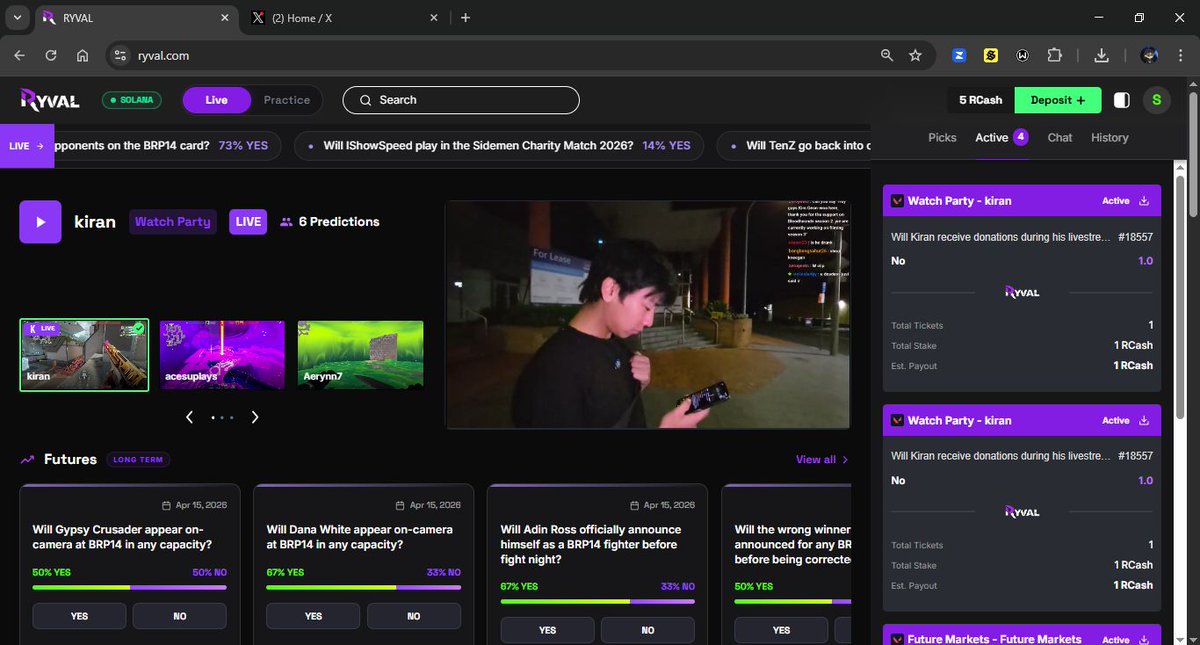Open the Picks tab
The width and height of the screenshot is (1200, 645).
point(942,138)
